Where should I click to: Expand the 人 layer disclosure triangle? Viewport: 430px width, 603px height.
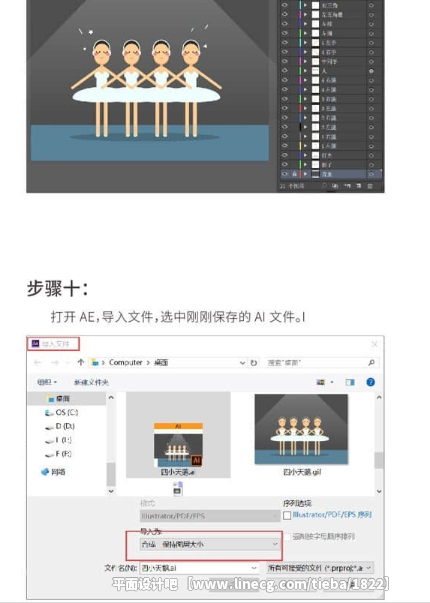click(306, 71)
